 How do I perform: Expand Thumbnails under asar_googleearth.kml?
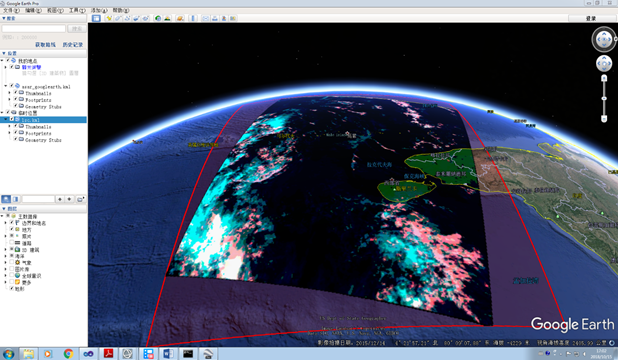pos(9,93)
